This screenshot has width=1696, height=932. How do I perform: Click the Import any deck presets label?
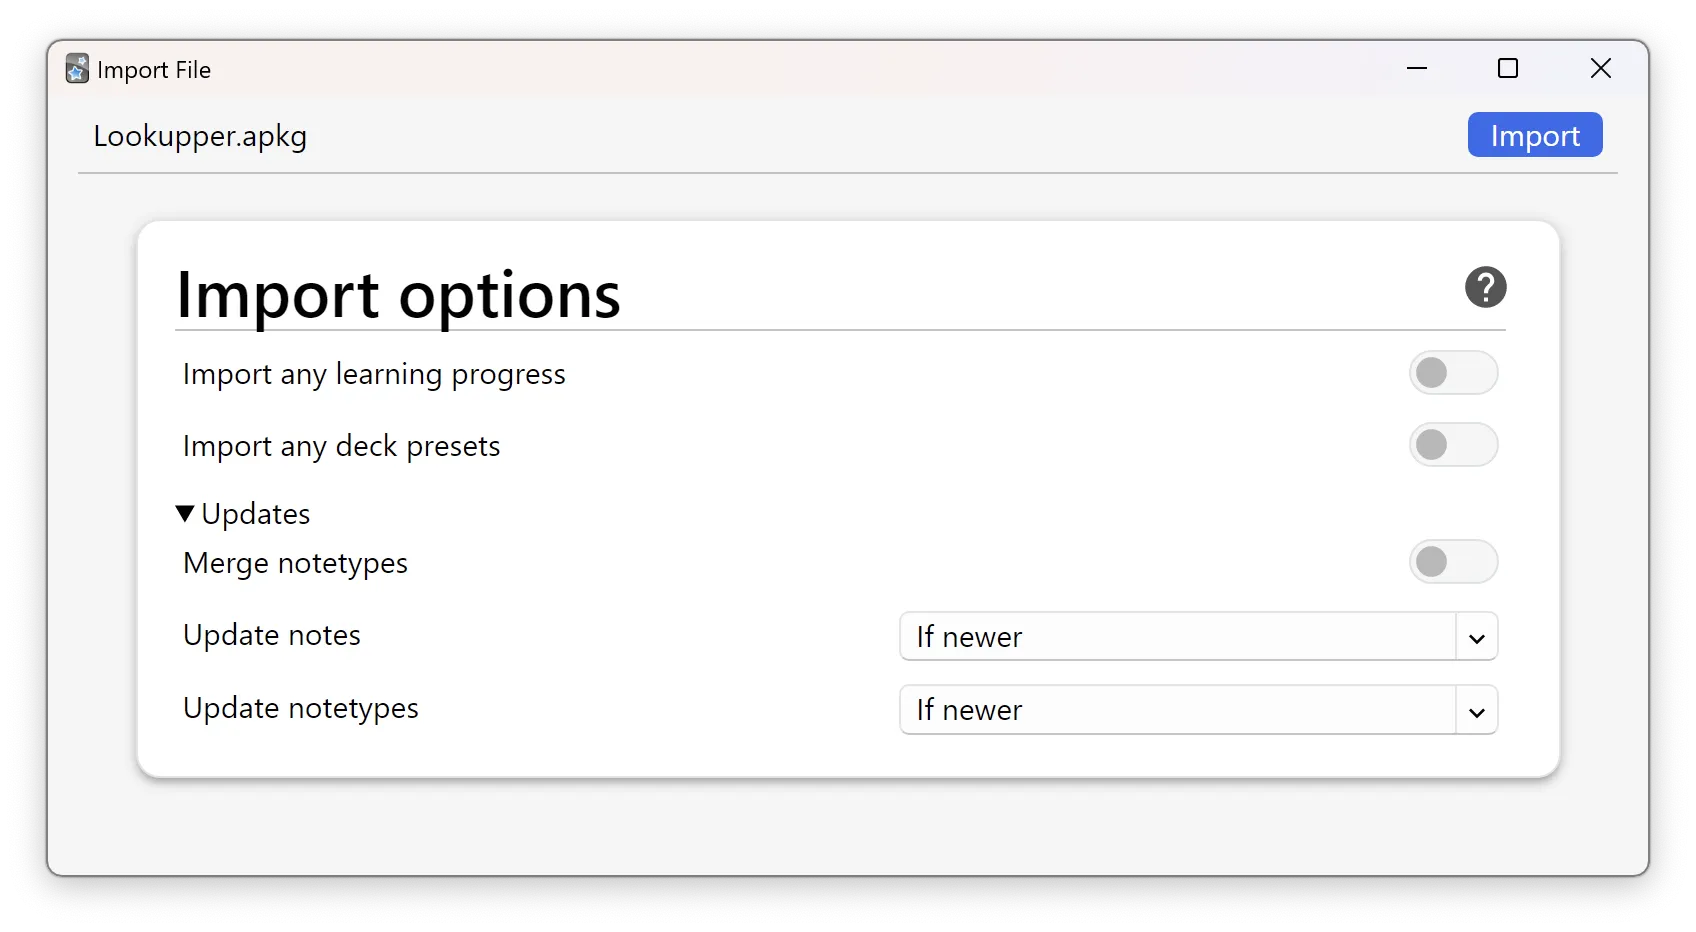coord(341,446)
